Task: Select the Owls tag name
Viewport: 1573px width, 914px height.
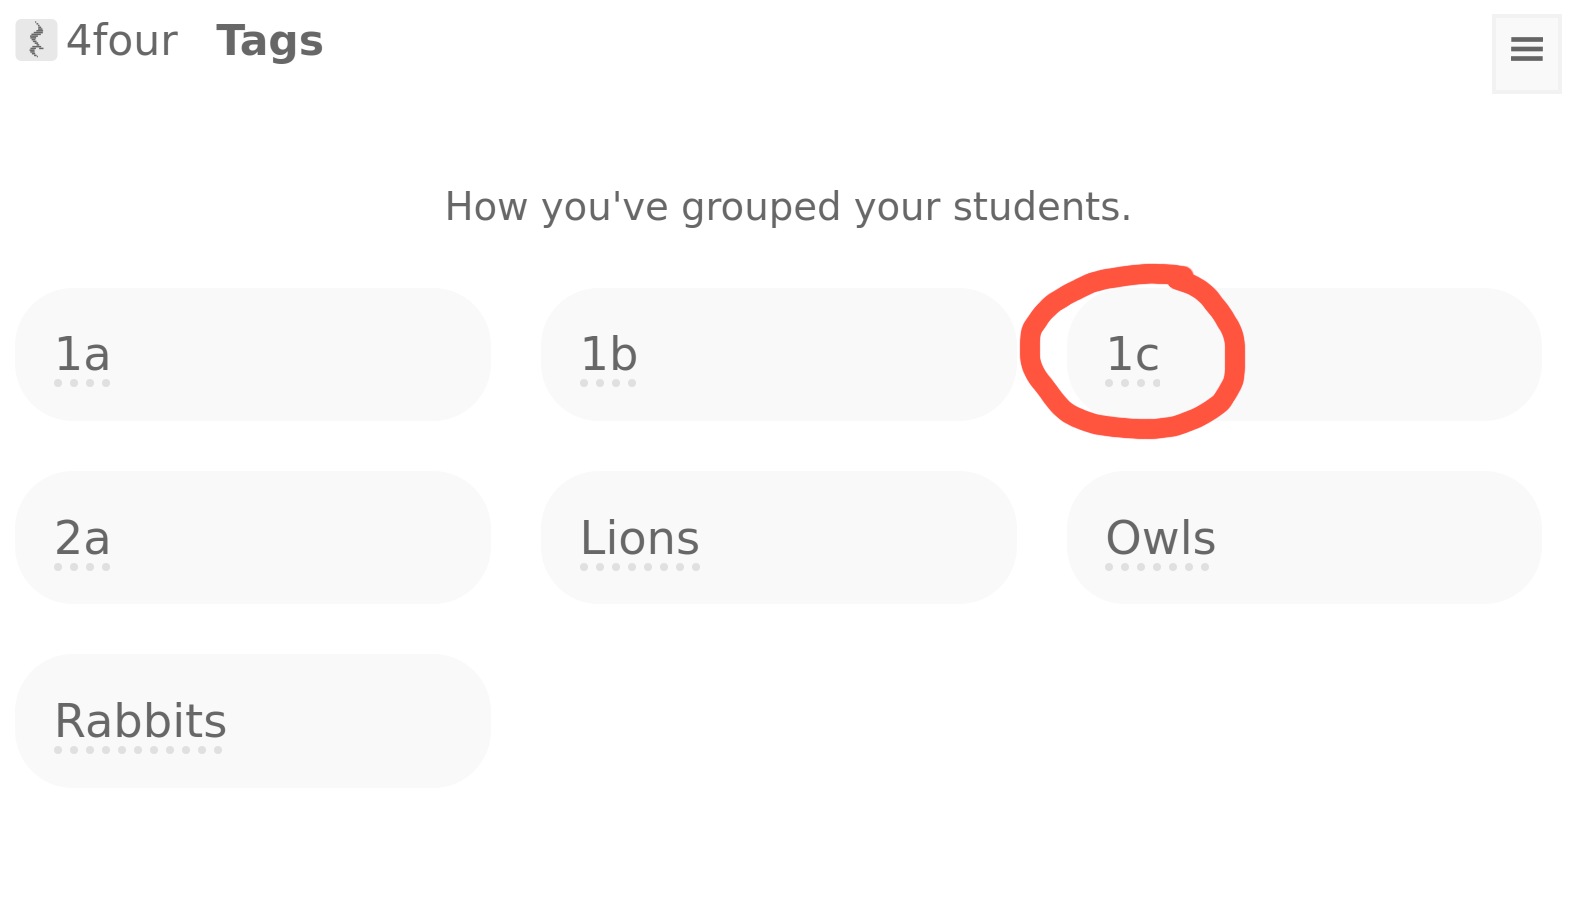Action: (x=1160, y=538)
